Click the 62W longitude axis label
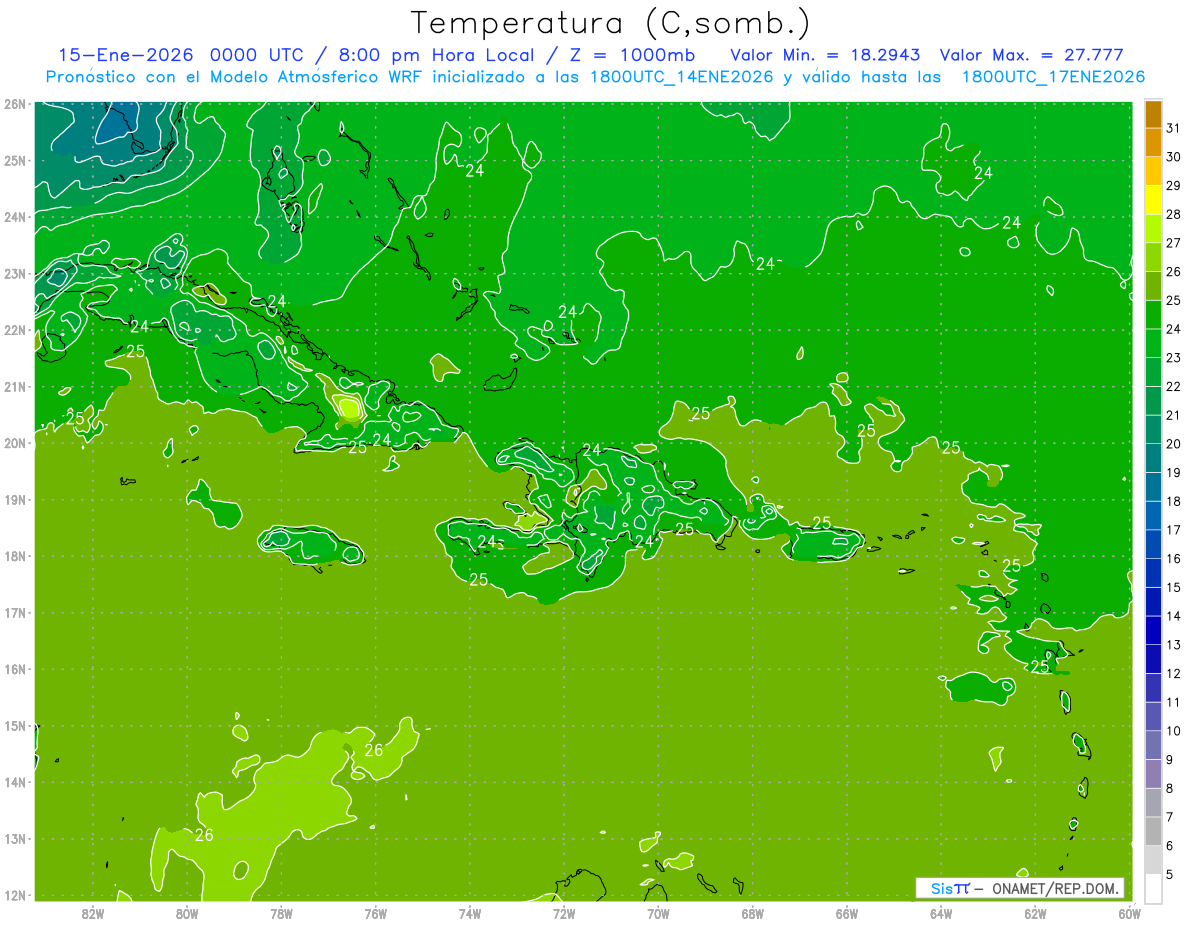Screen dimensions: 1200x927 point(1035,913)
